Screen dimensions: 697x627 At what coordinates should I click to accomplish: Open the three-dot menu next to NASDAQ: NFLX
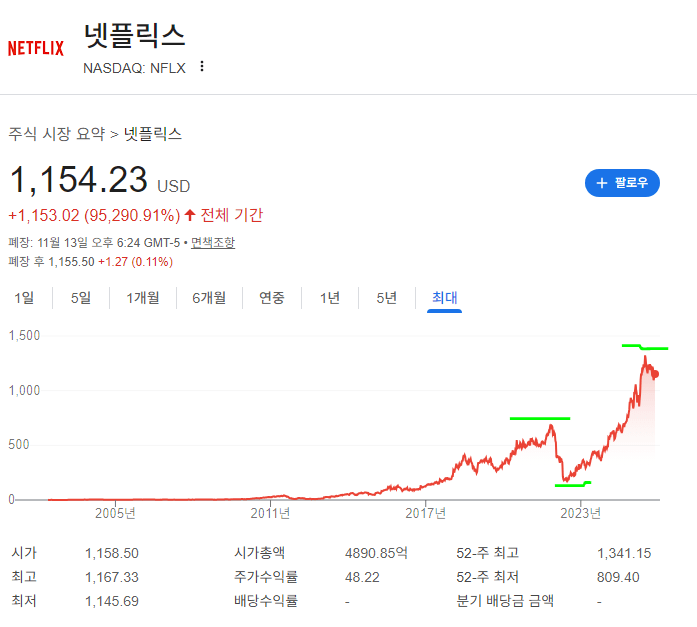click(202, 66)
